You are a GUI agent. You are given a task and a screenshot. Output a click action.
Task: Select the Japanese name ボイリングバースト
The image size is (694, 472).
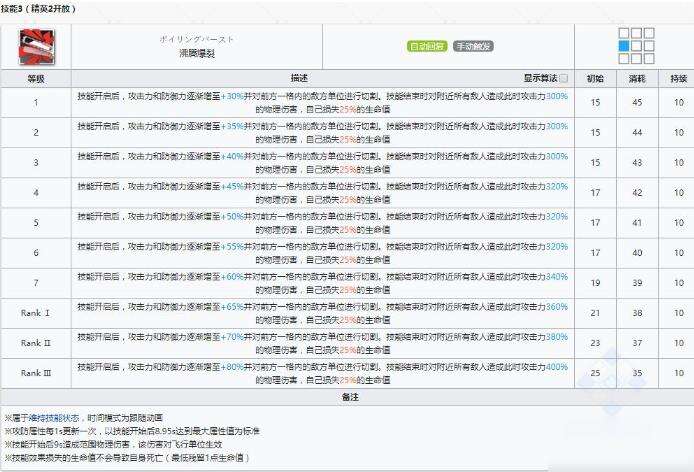(x=197, y=39)
